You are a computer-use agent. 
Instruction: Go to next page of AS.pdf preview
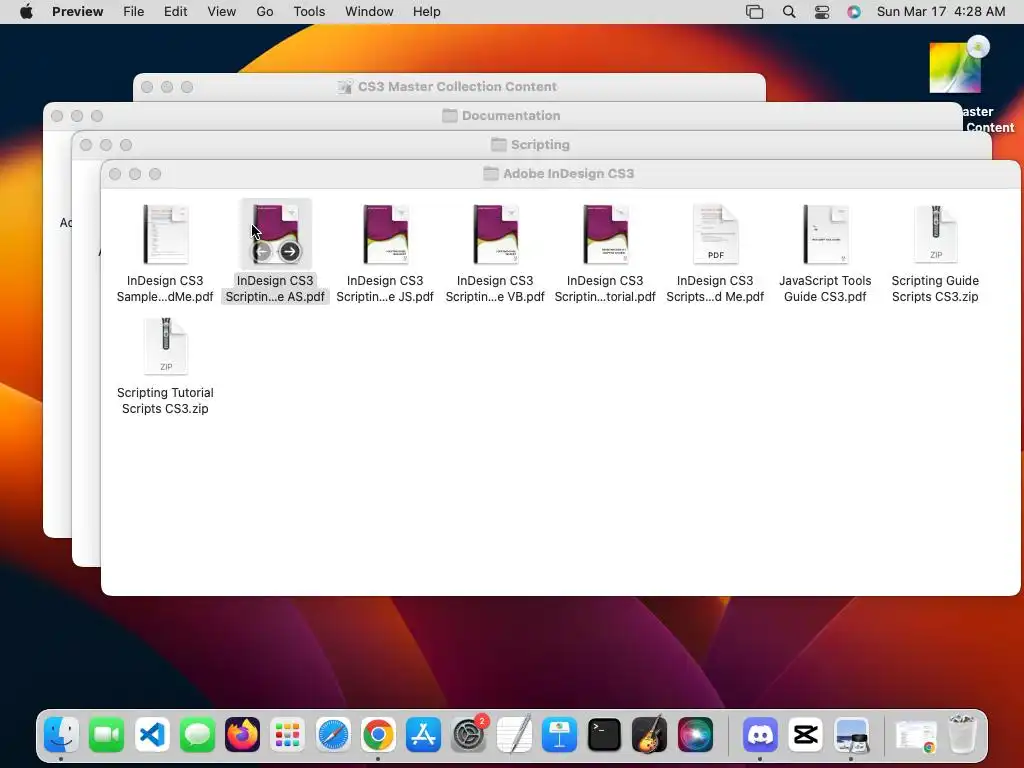290,251
